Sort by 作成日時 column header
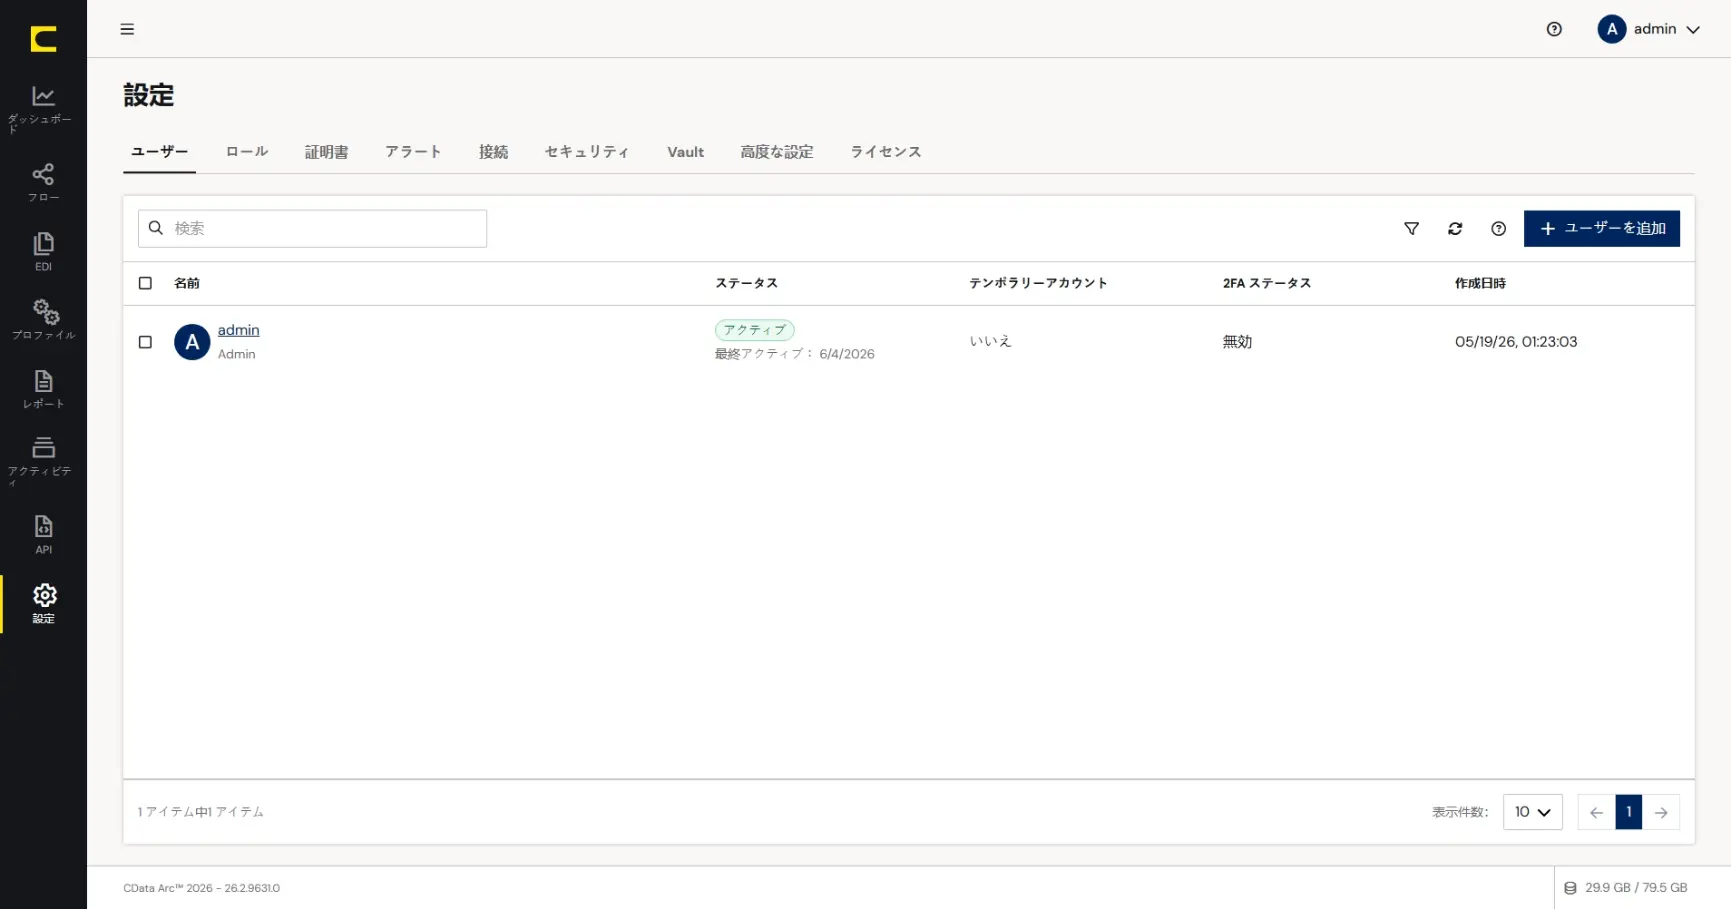This screenshot has width=1731, height=909. tap(1480, 283)
